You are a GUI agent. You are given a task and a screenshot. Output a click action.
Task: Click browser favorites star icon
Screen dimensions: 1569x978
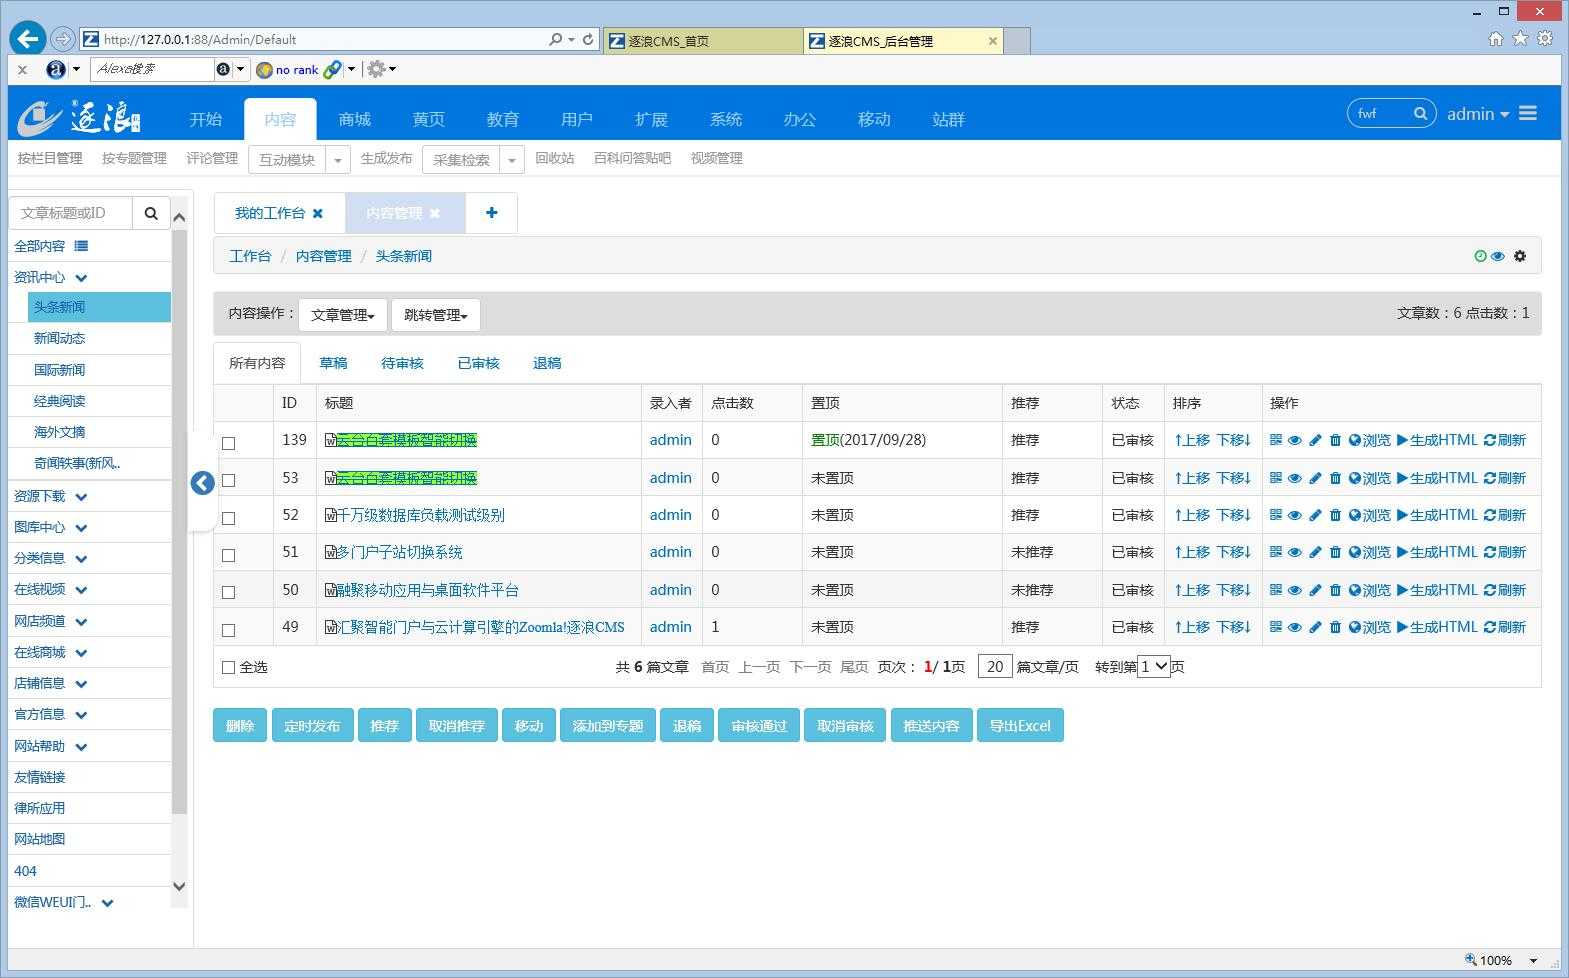pyautogui.click(x=1520, y=39)
